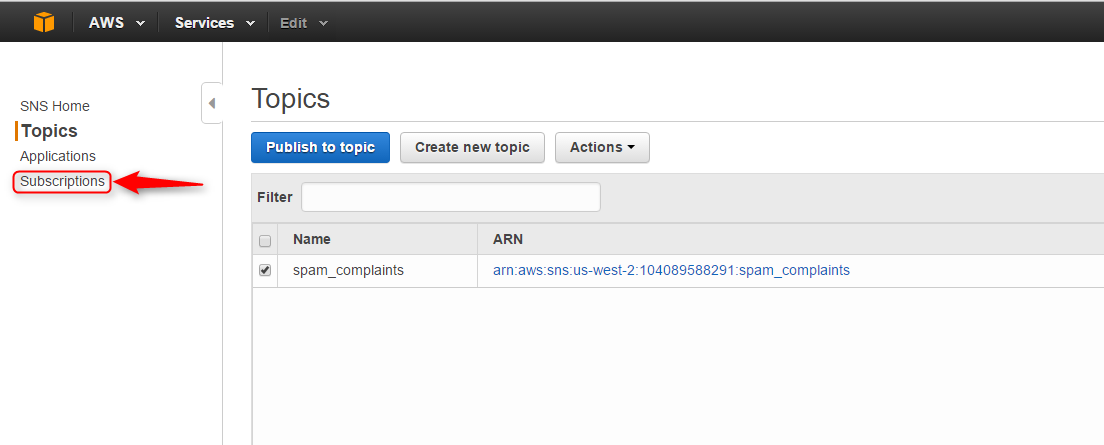Image resolution: width=1104 pixels, height=445 pixels.
Task: Sort by the Name column header
Action: 312,239
